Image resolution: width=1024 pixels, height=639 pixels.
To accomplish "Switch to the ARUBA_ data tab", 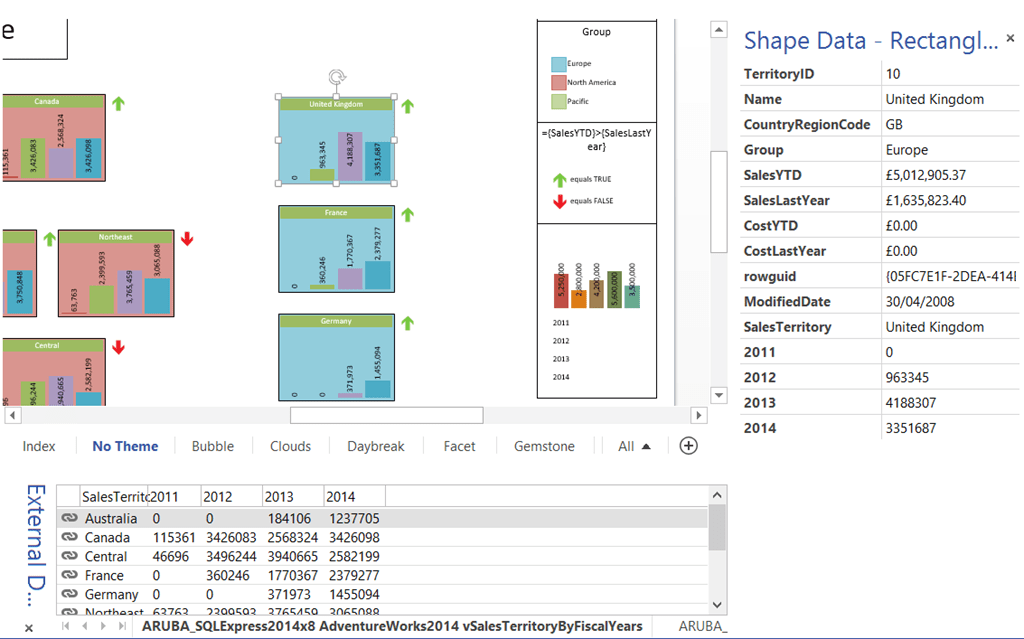I will click(703, 624).
